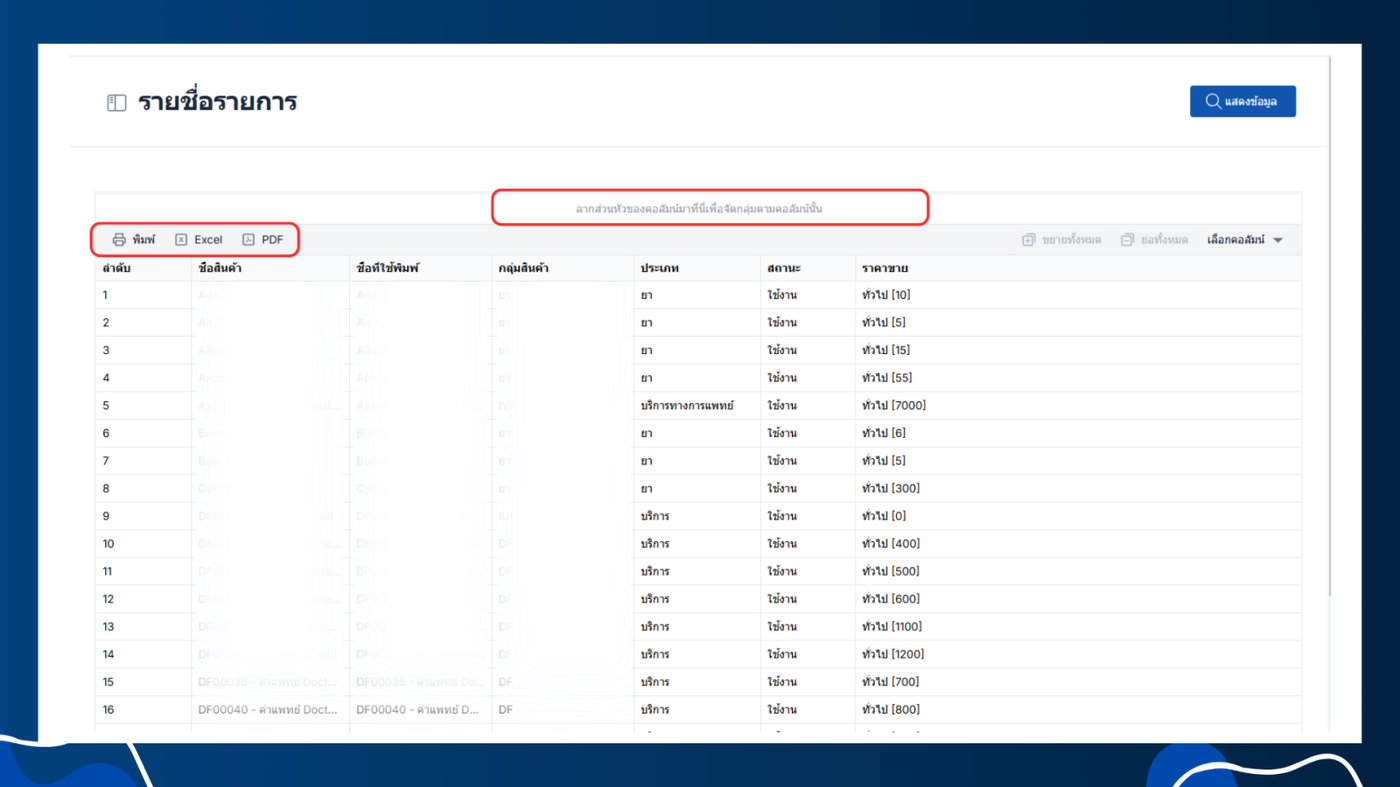Viewport: 1400px width, 787px height.
Task: Click the magnifier icon in แสดงข้อมูล button
Action: (x=1212, y=101)
